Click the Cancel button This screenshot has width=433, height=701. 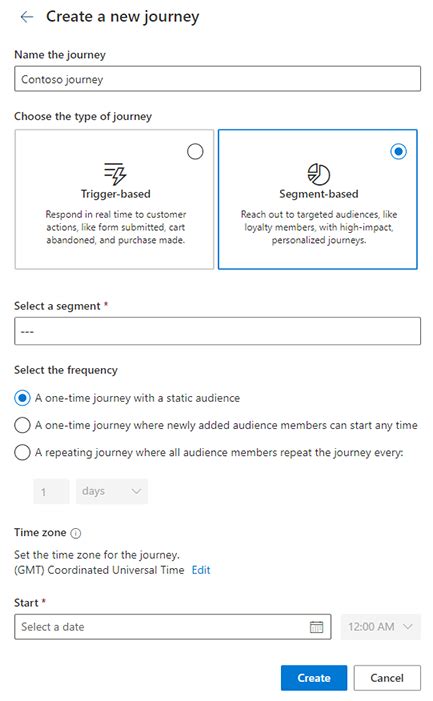point(387,678)
